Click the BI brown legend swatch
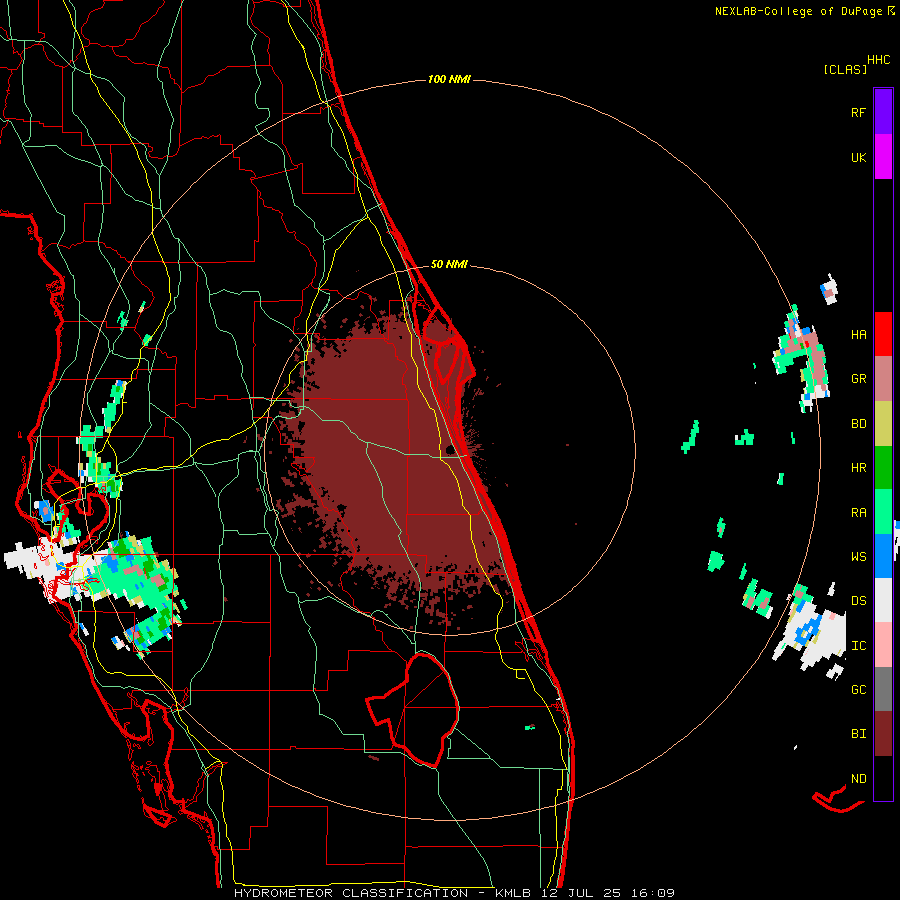The height and width of the screenshot is (900, 900). 883,734
